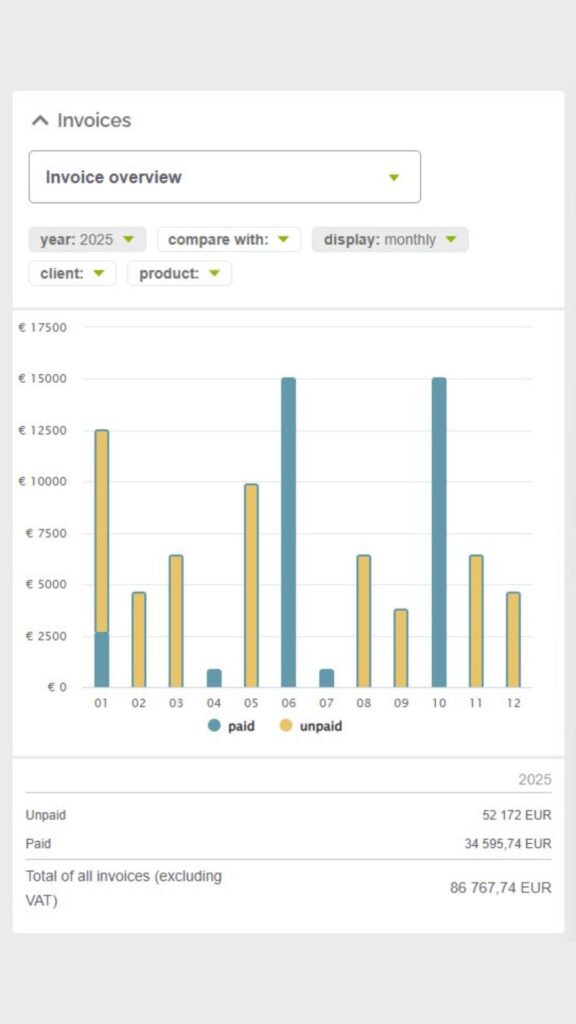The height and width of the screenshot is (1024, 576).
Task: Select the unpaid bar for month 05
Action: tap(251, 586)
